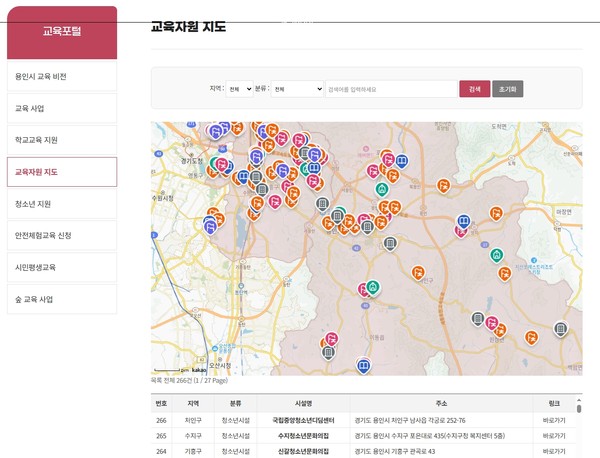Open the teal marker below 마장면 label
Image resolution: width=600 pixels, height=458 pixels.
[496, 255]
